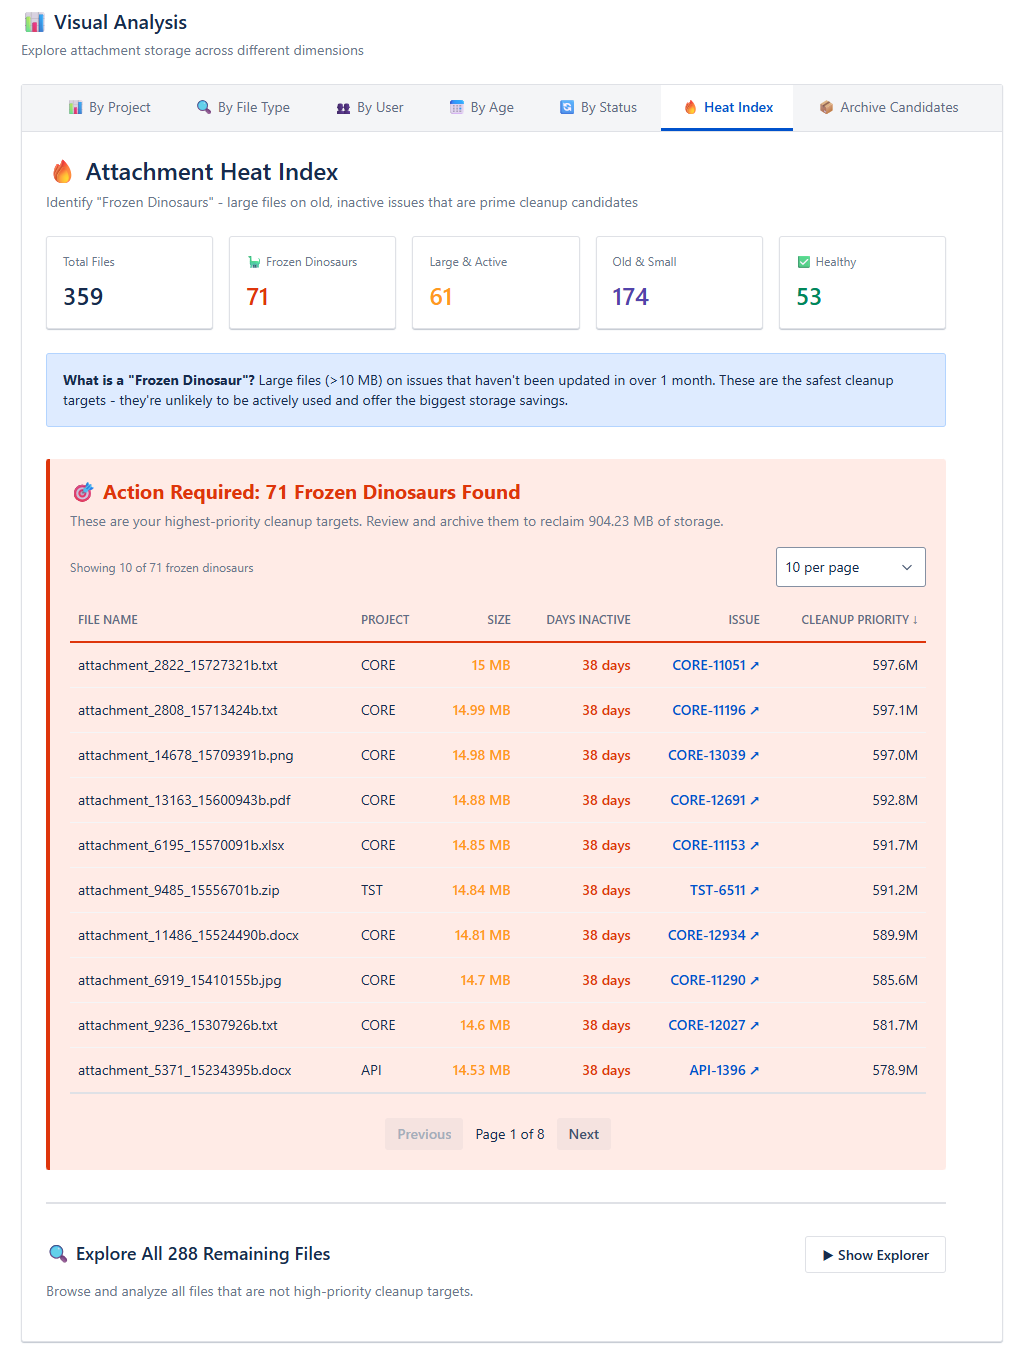Open the Archive Candidates tab
This screenshot has height=1359, width=1027.
(888, 107)
